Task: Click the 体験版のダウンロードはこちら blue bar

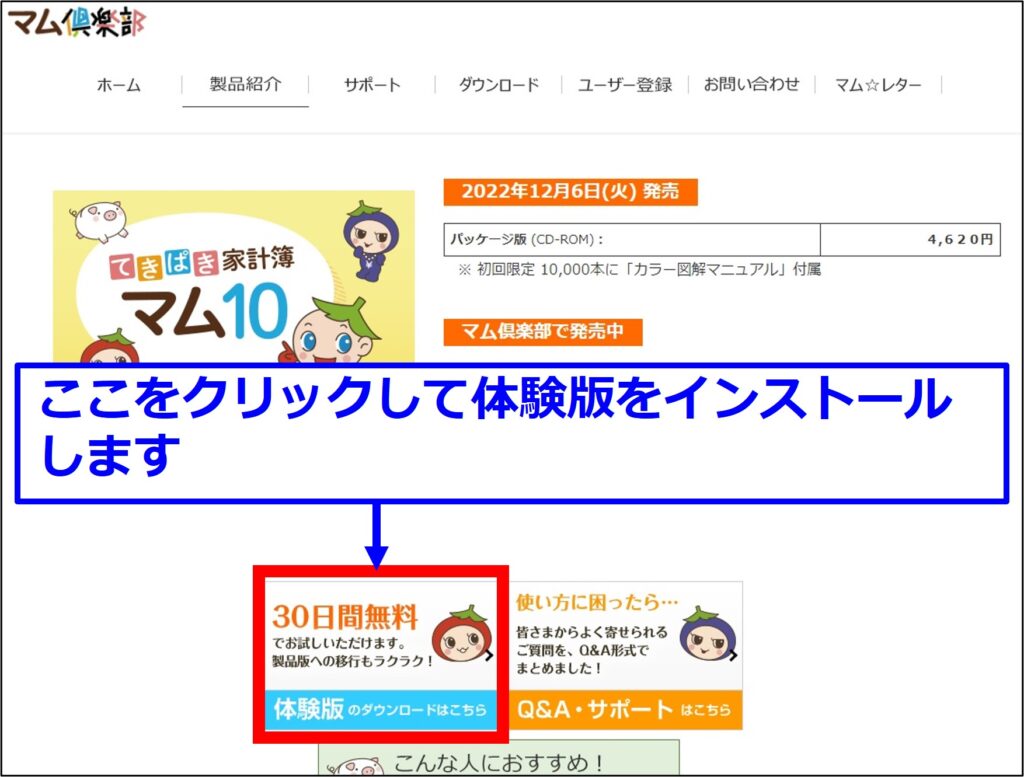Action: tap(380, 710)
